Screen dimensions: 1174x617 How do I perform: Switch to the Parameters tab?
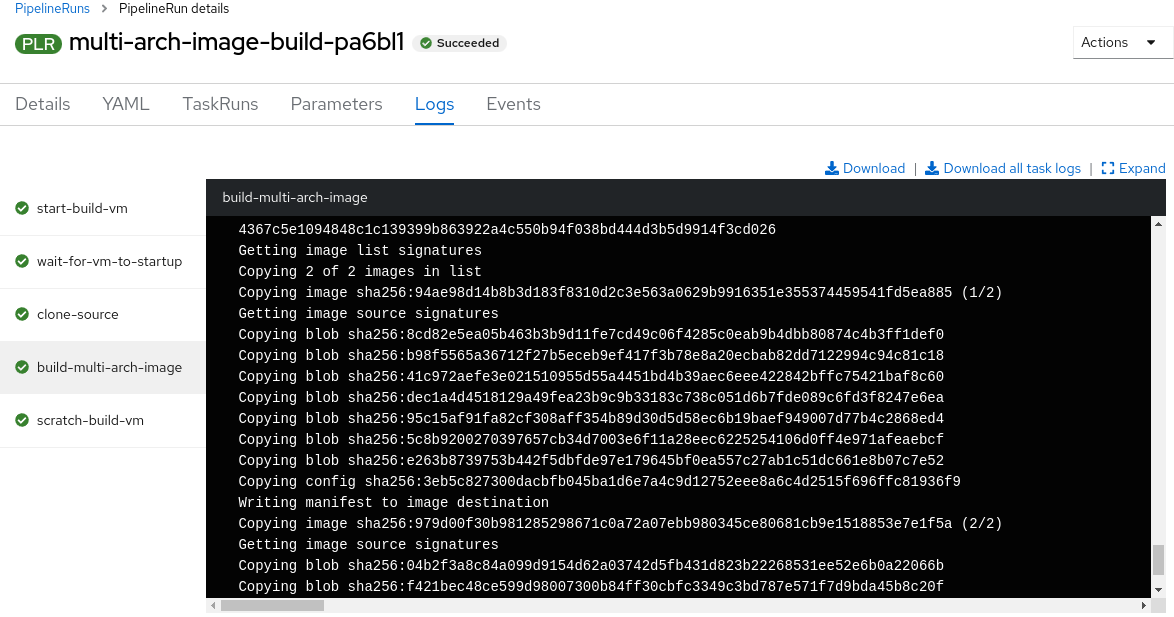(x=336, y=104)
